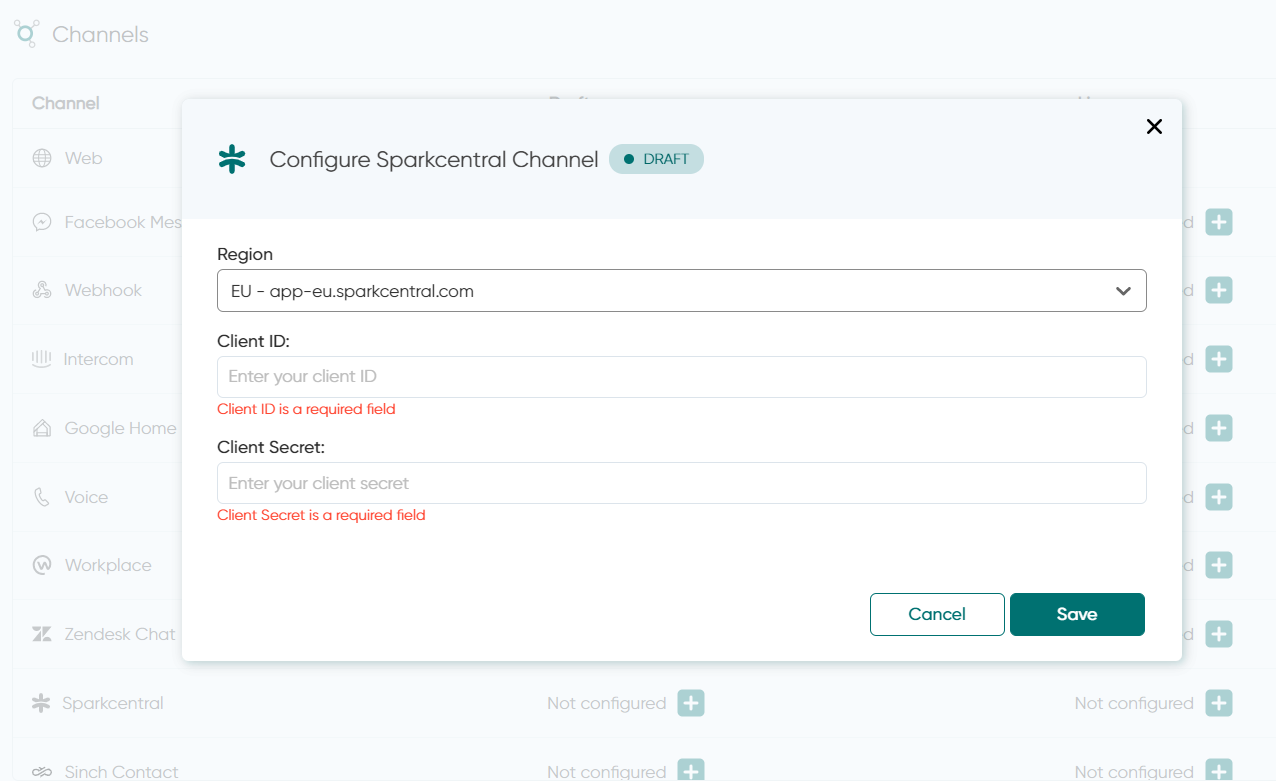This screenshot has height=781, width=1276.
Task: Click the Sinch Contact channel label
Action: [122, 772]
